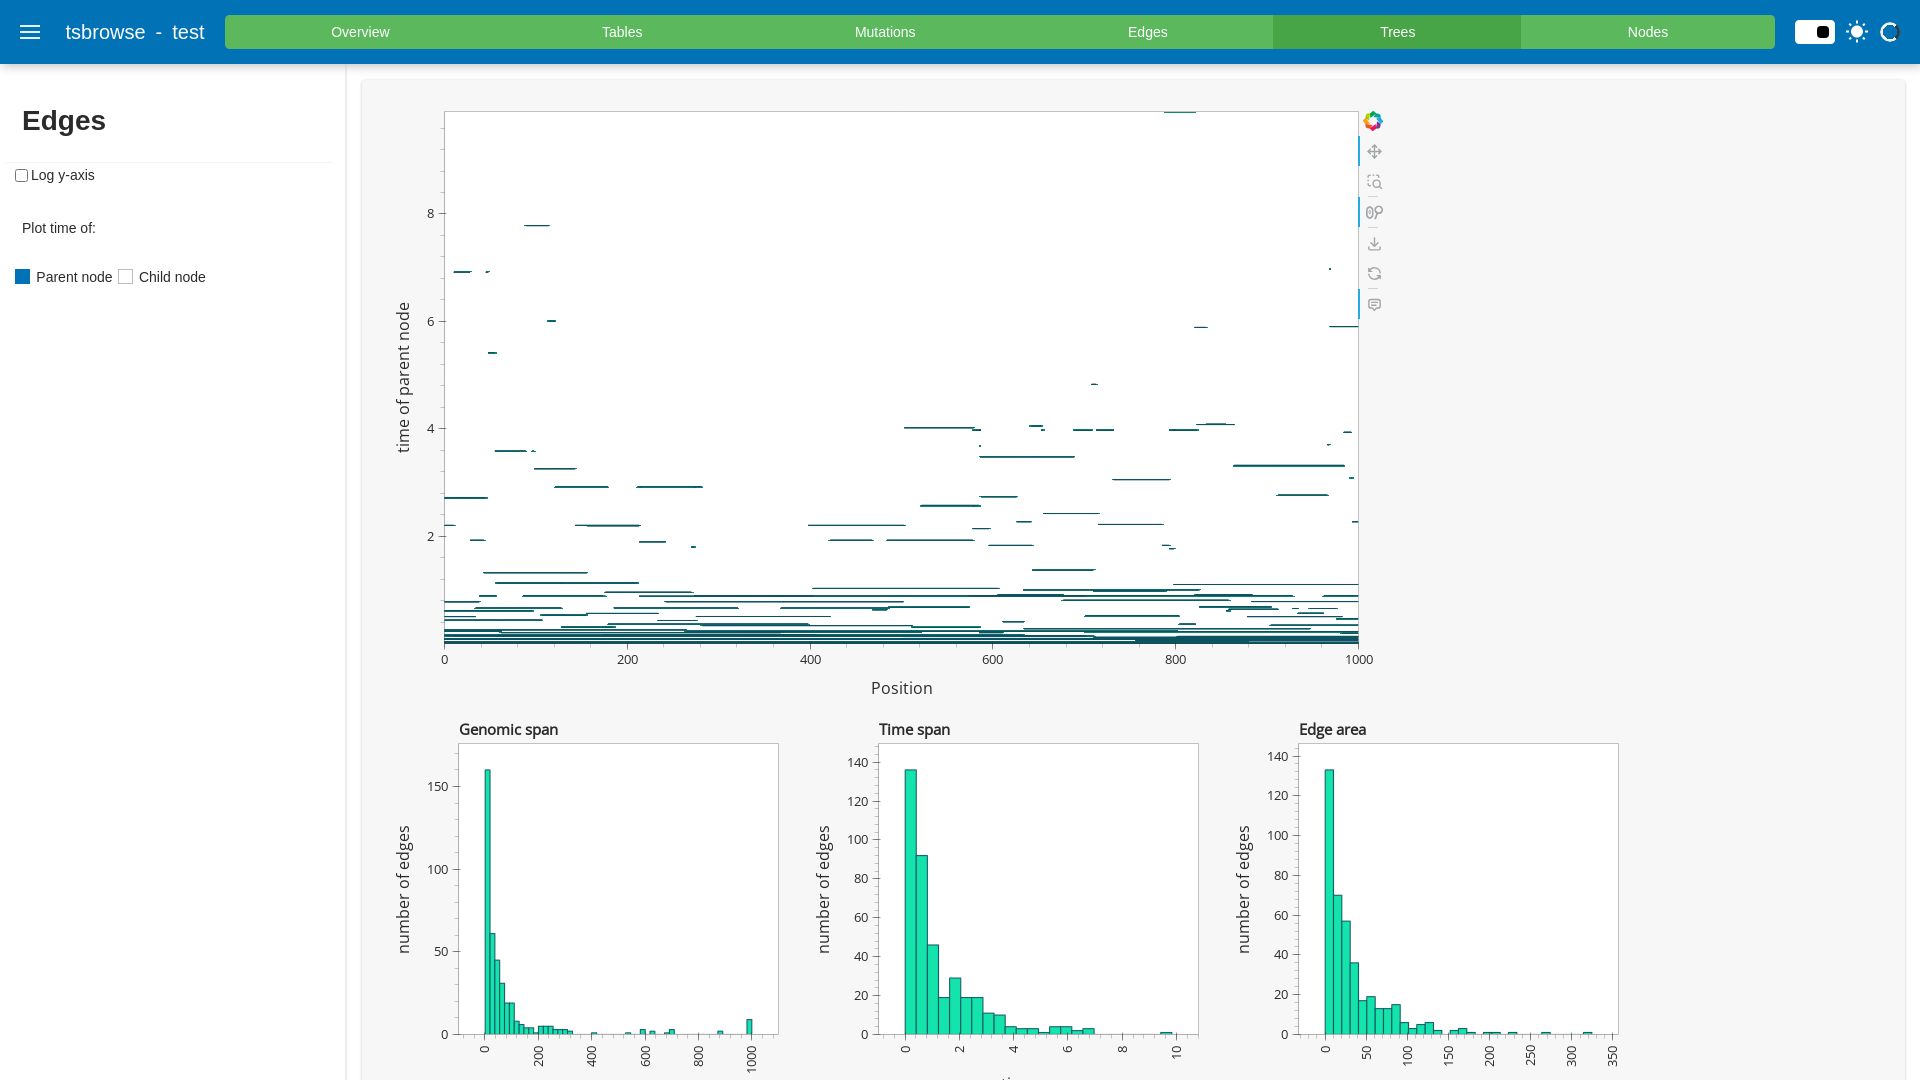
Task: Click the sun theme icon
Action: [1857, 32]
